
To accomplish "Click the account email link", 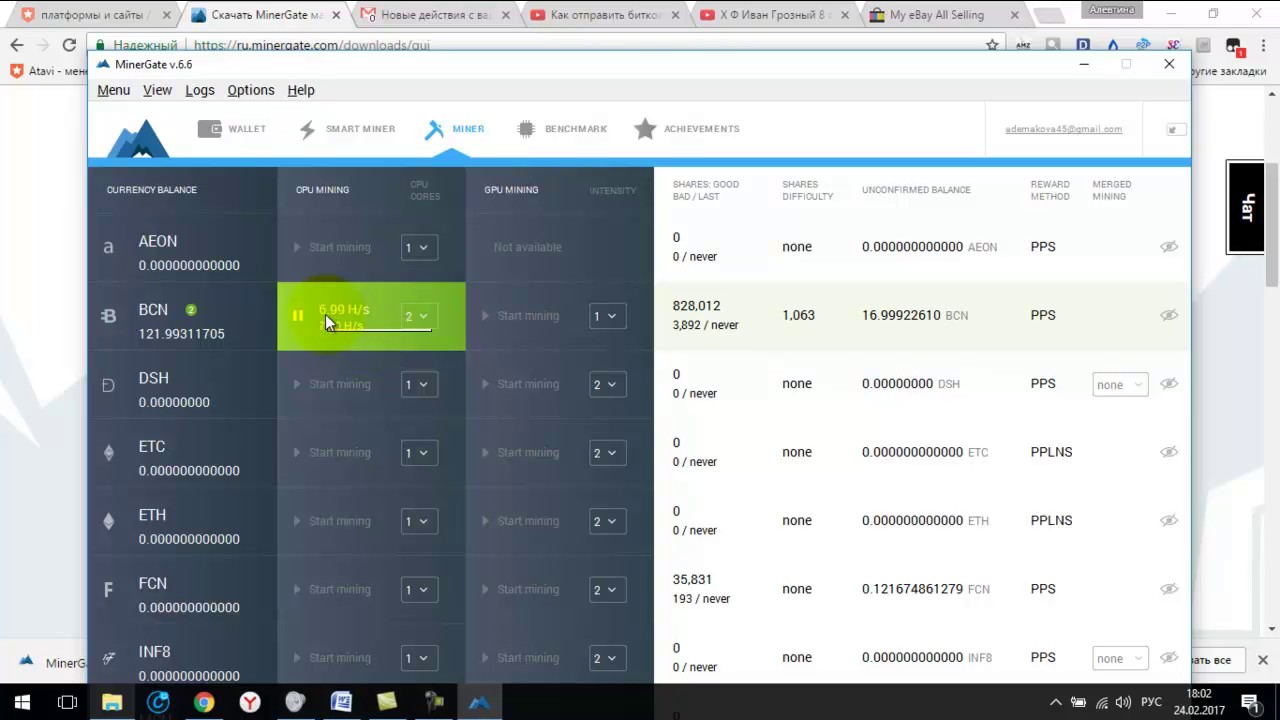I will pos(1063,129).
